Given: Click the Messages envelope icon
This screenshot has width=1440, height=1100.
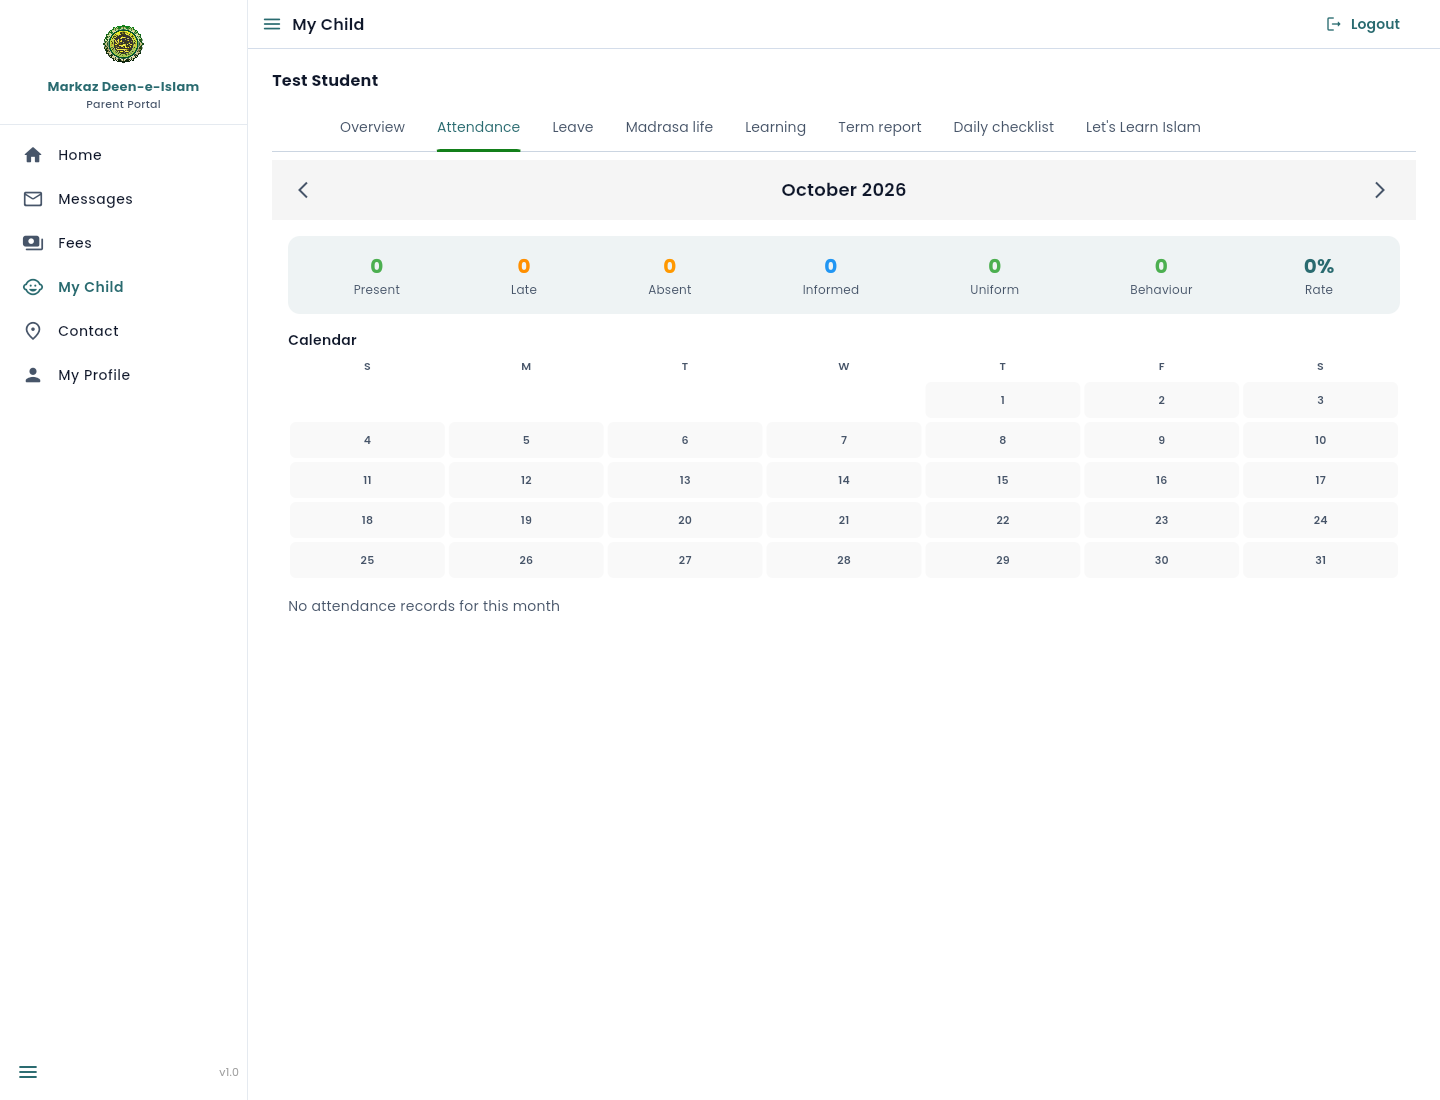Looking at the screenshot, I should tap(33, 199).
